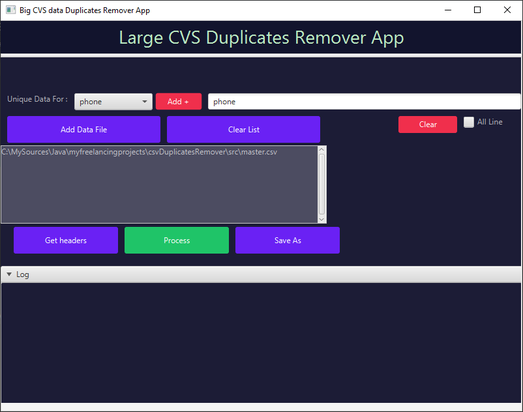This screenshot has height=412, width=523.
Task: Start the green Process button
Action: (177, 240)
